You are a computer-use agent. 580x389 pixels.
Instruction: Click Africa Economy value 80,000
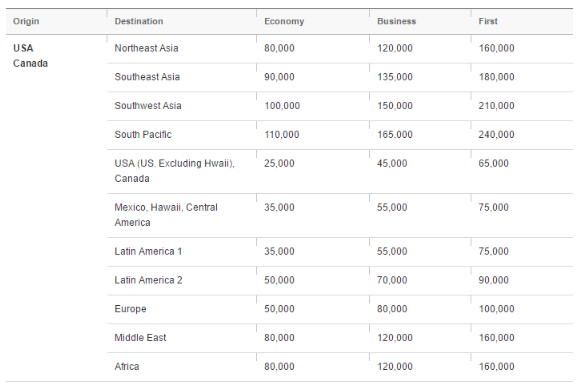click(279, 366)
